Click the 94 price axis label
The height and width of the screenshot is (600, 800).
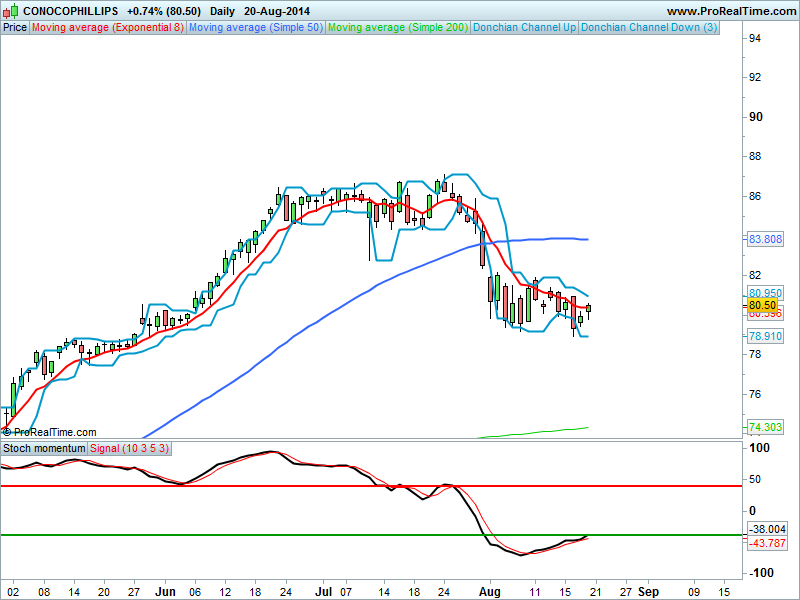[x=755, y=38]
